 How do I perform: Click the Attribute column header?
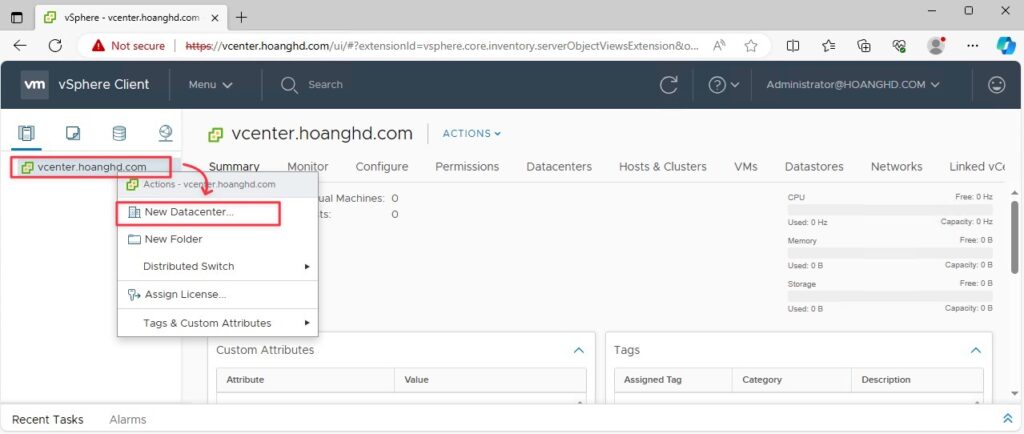(x=306, y=380)
